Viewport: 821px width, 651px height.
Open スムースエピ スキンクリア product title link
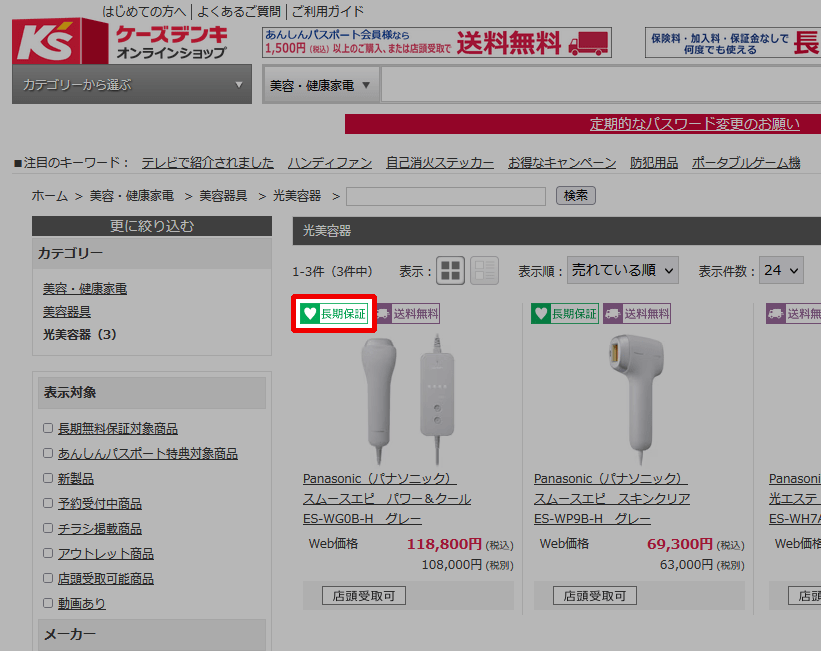(x=612, y=499)
